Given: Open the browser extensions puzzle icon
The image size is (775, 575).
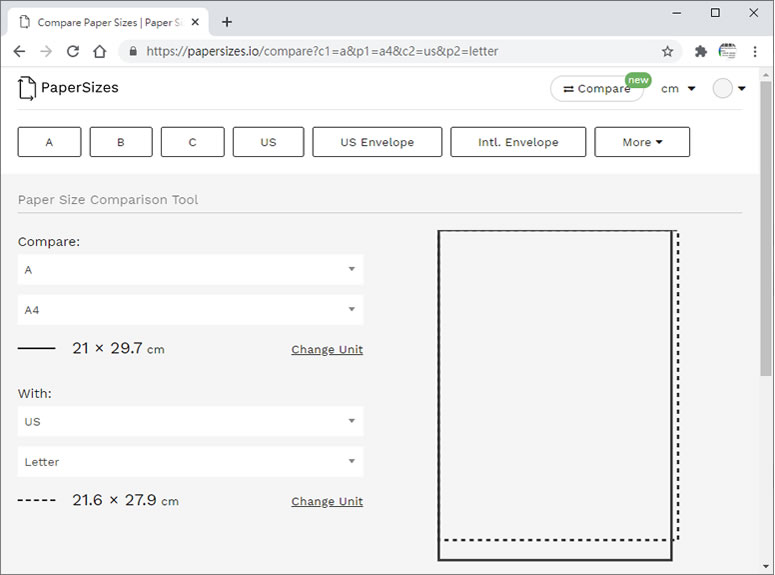Looking at the screenshot, I should (700, 51).
